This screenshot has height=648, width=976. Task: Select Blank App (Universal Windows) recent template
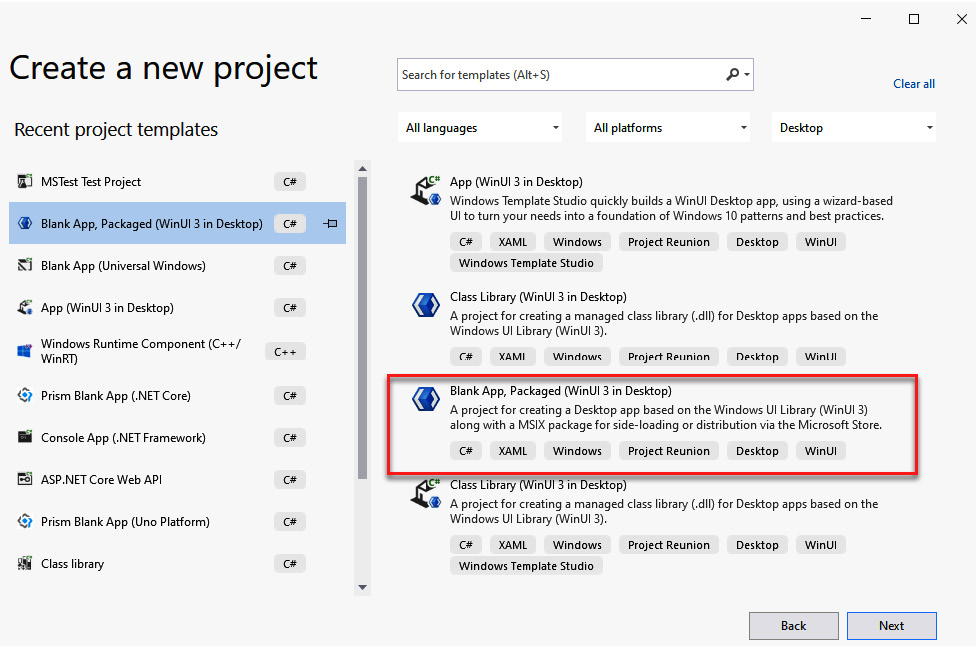(x=177, y=266)
